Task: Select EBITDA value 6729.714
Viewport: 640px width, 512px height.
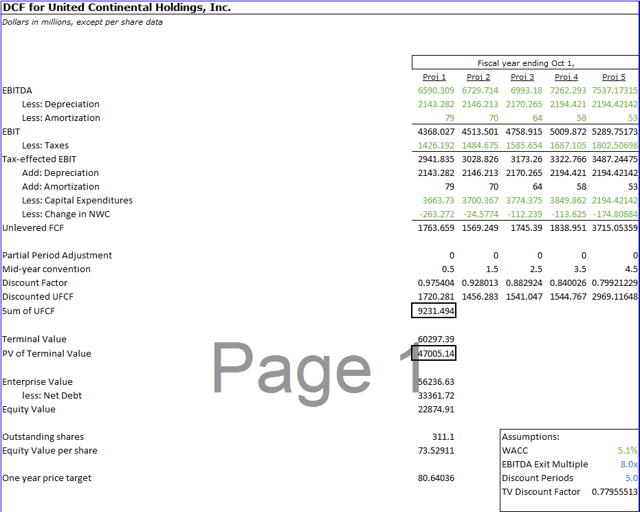Action: pos(480,90)
